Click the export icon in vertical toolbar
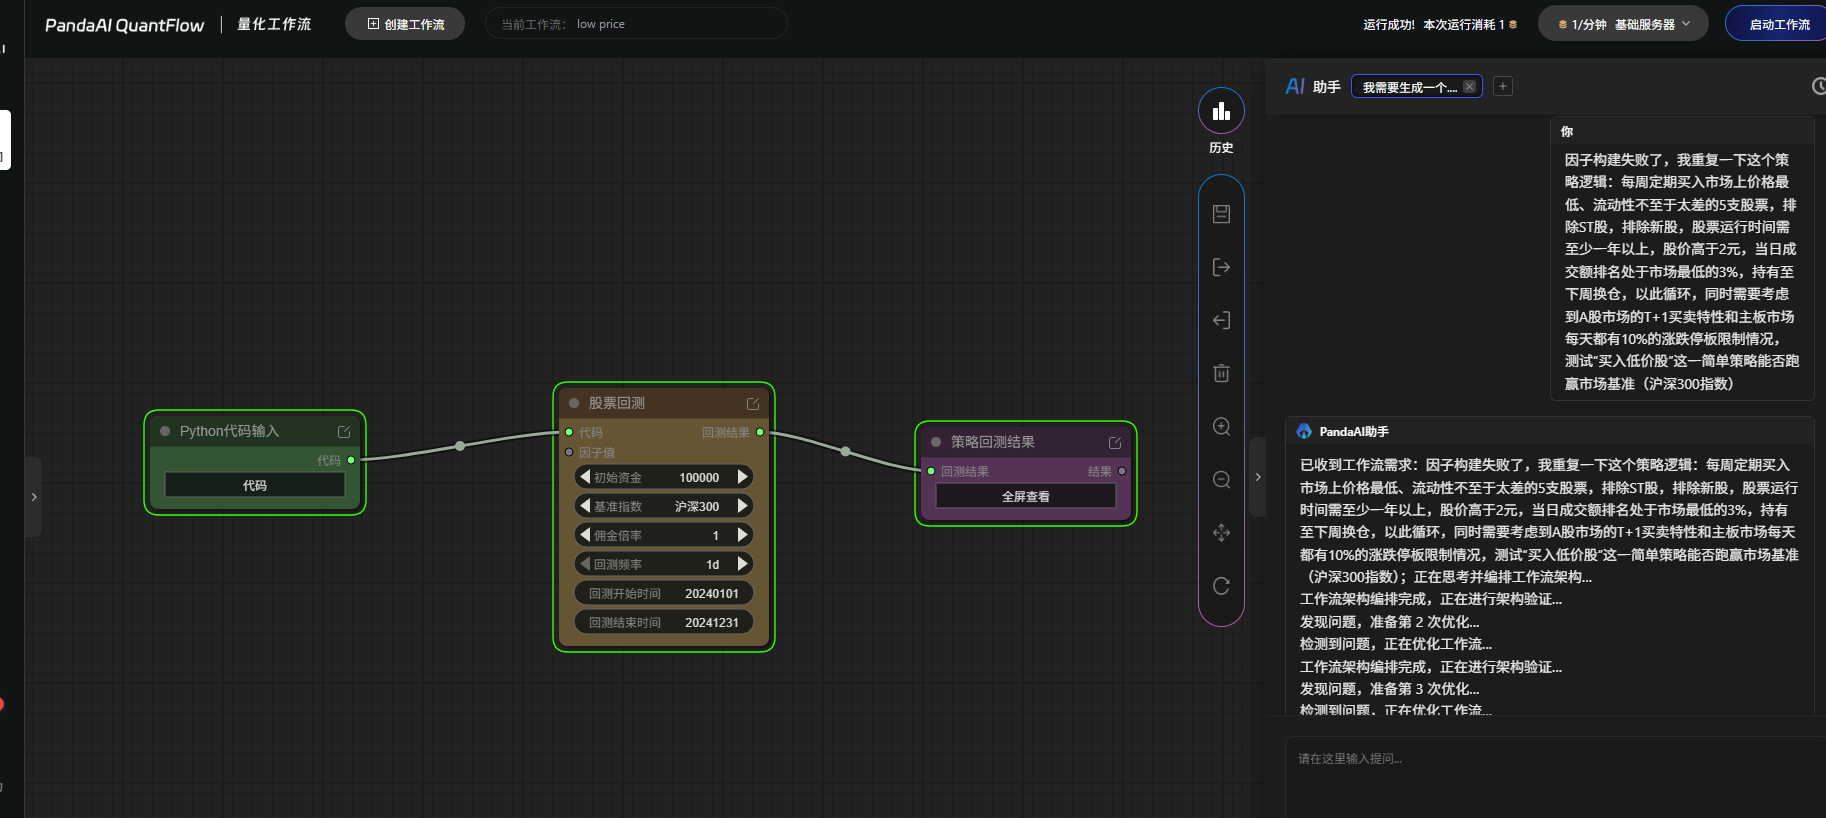 (1221, 267)
